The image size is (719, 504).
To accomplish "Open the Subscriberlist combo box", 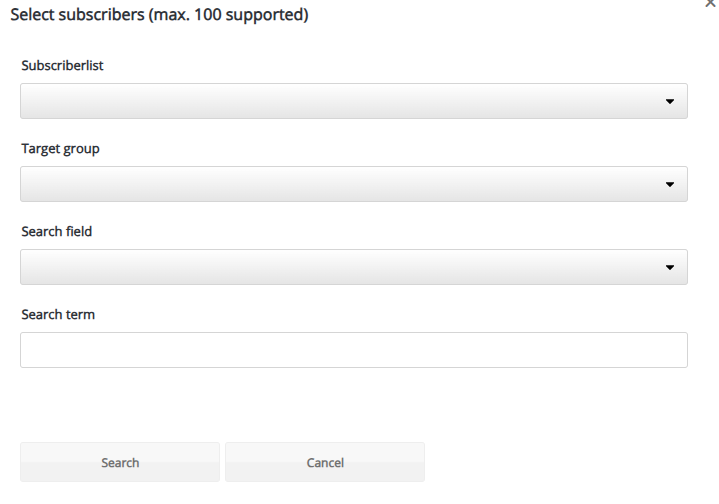I will coord(354,101).
